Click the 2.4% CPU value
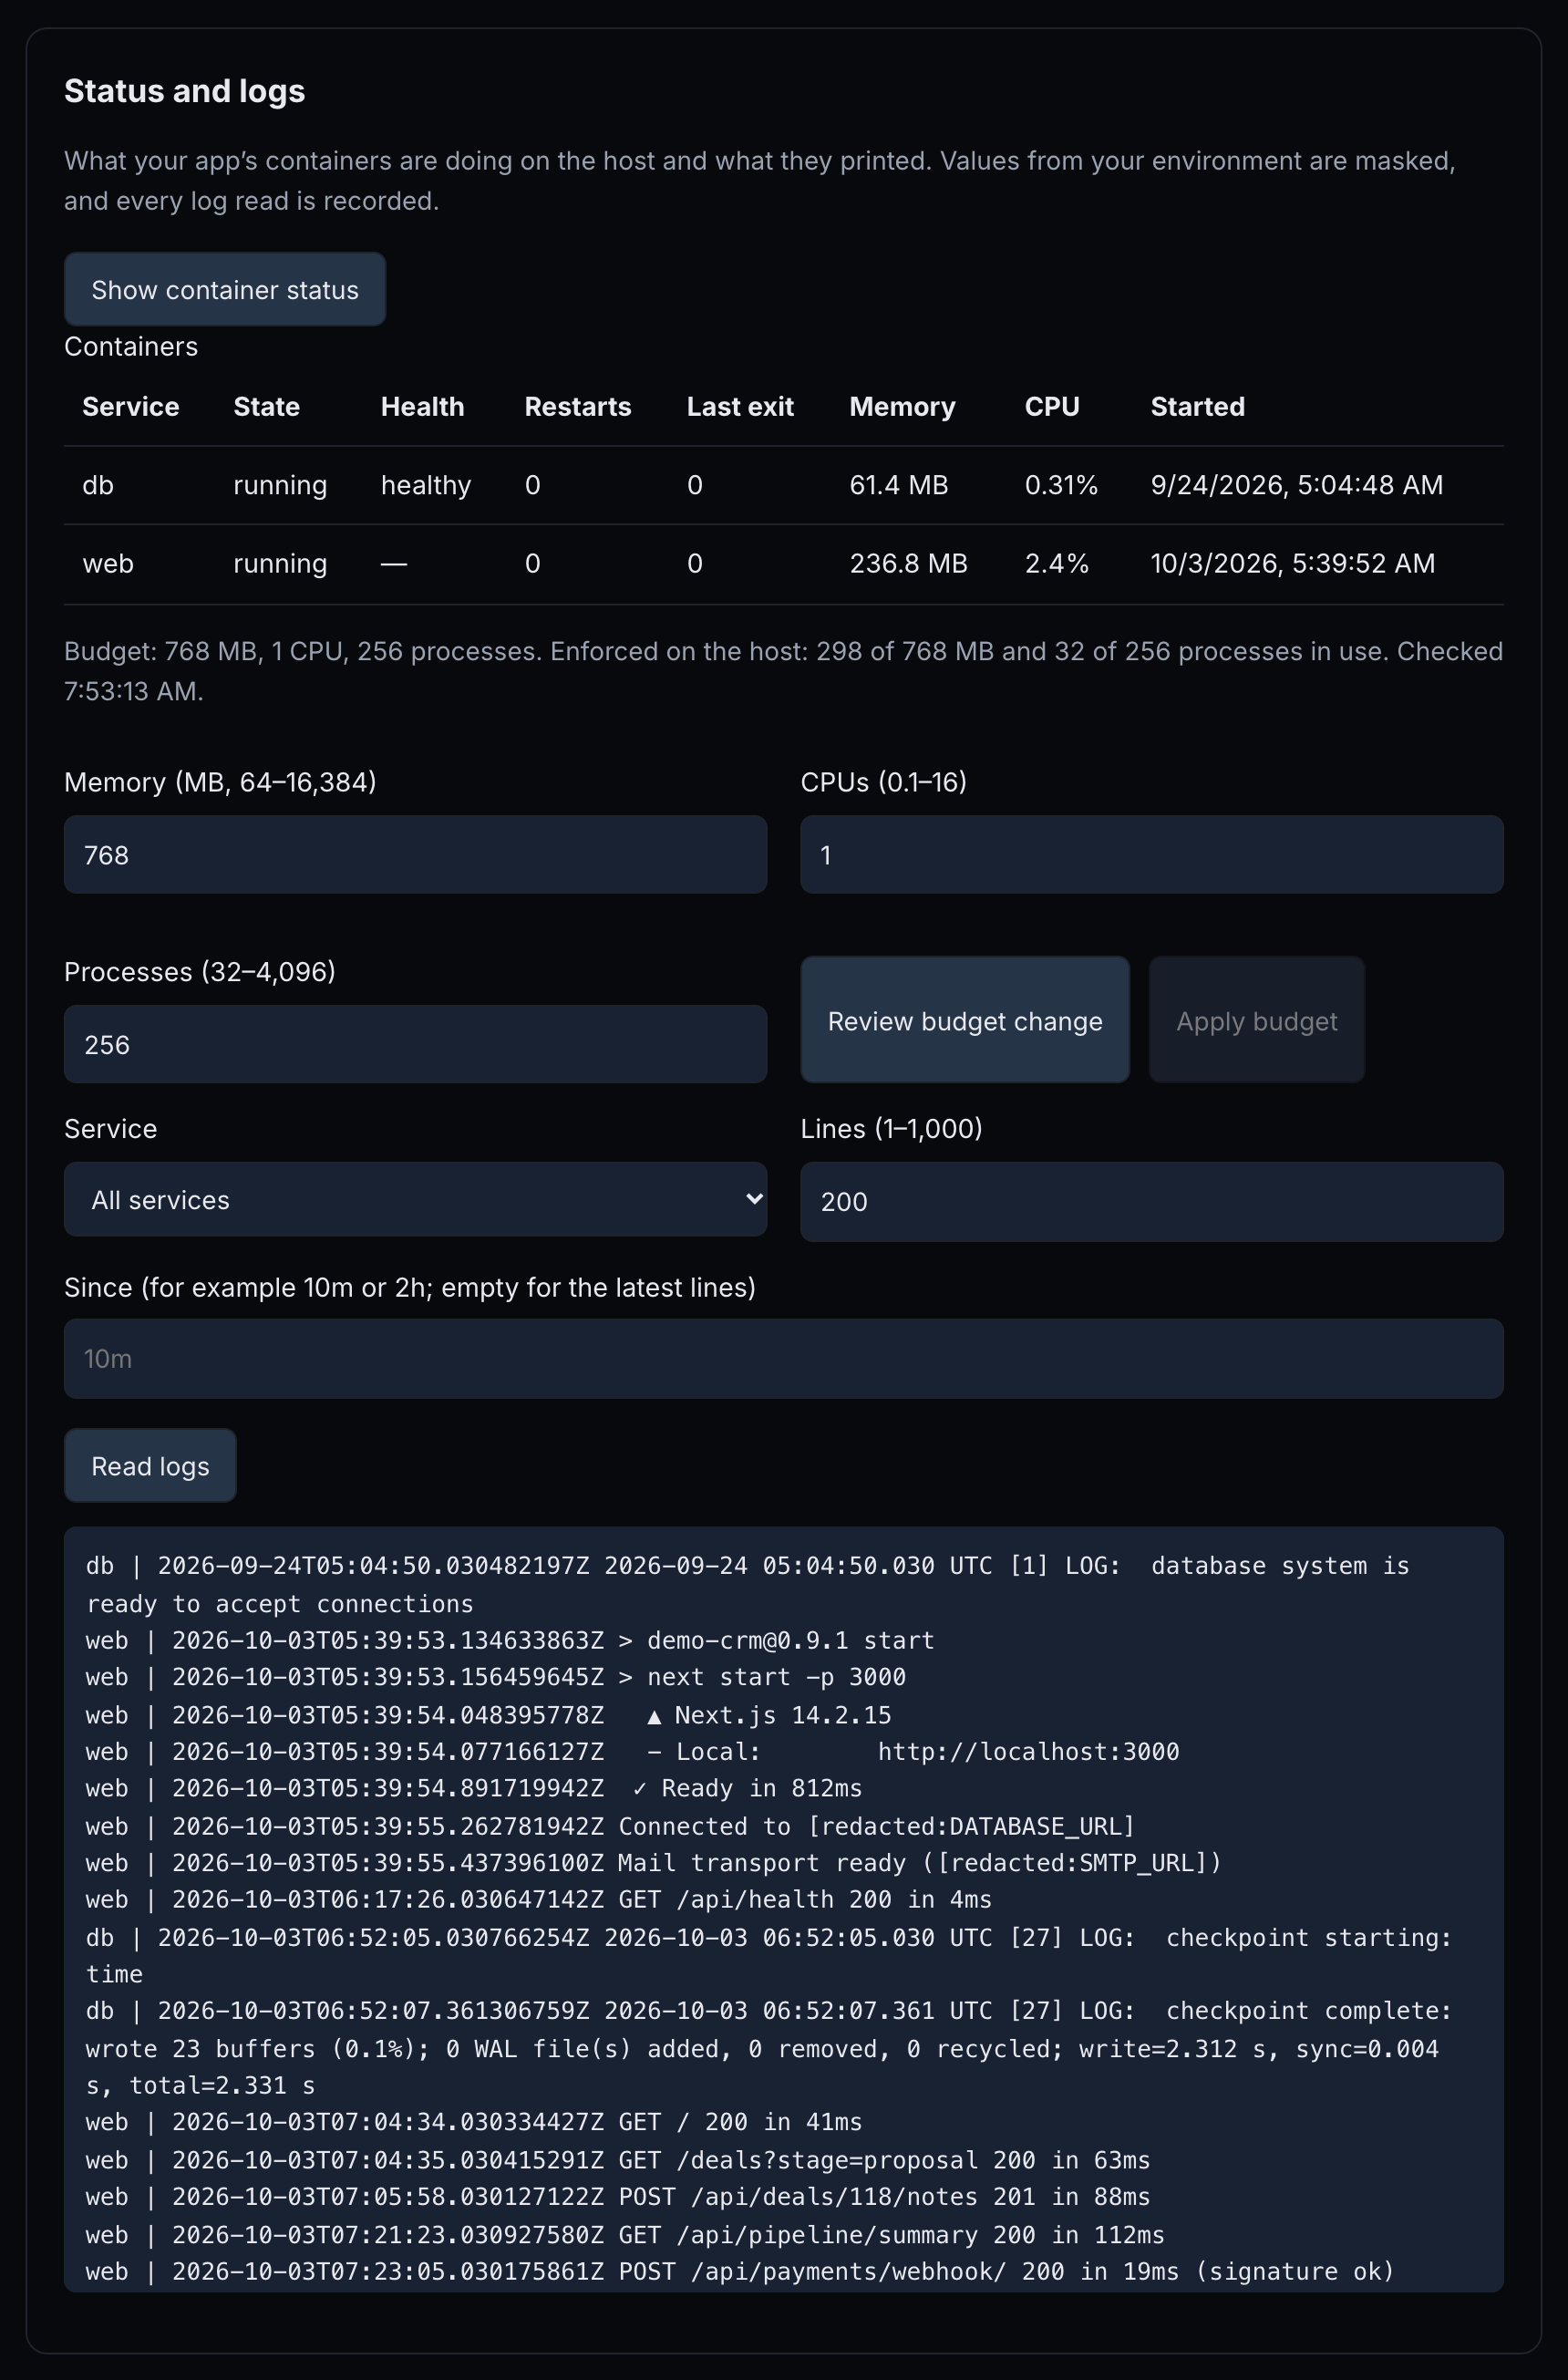The width and height of the screenshot is (1568, 2380). coord(1057,564)
